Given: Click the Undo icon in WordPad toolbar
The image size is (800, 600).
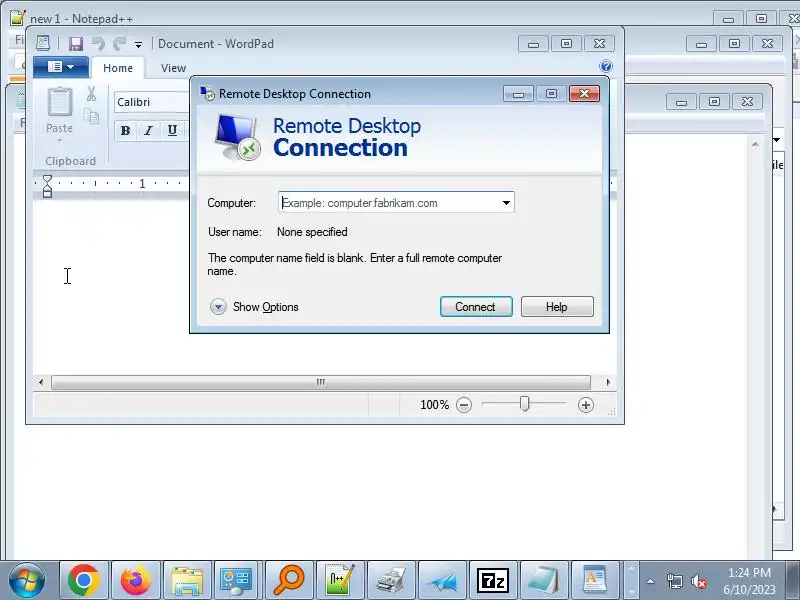Looking at the screenshot, I should [x=98, y=44].
